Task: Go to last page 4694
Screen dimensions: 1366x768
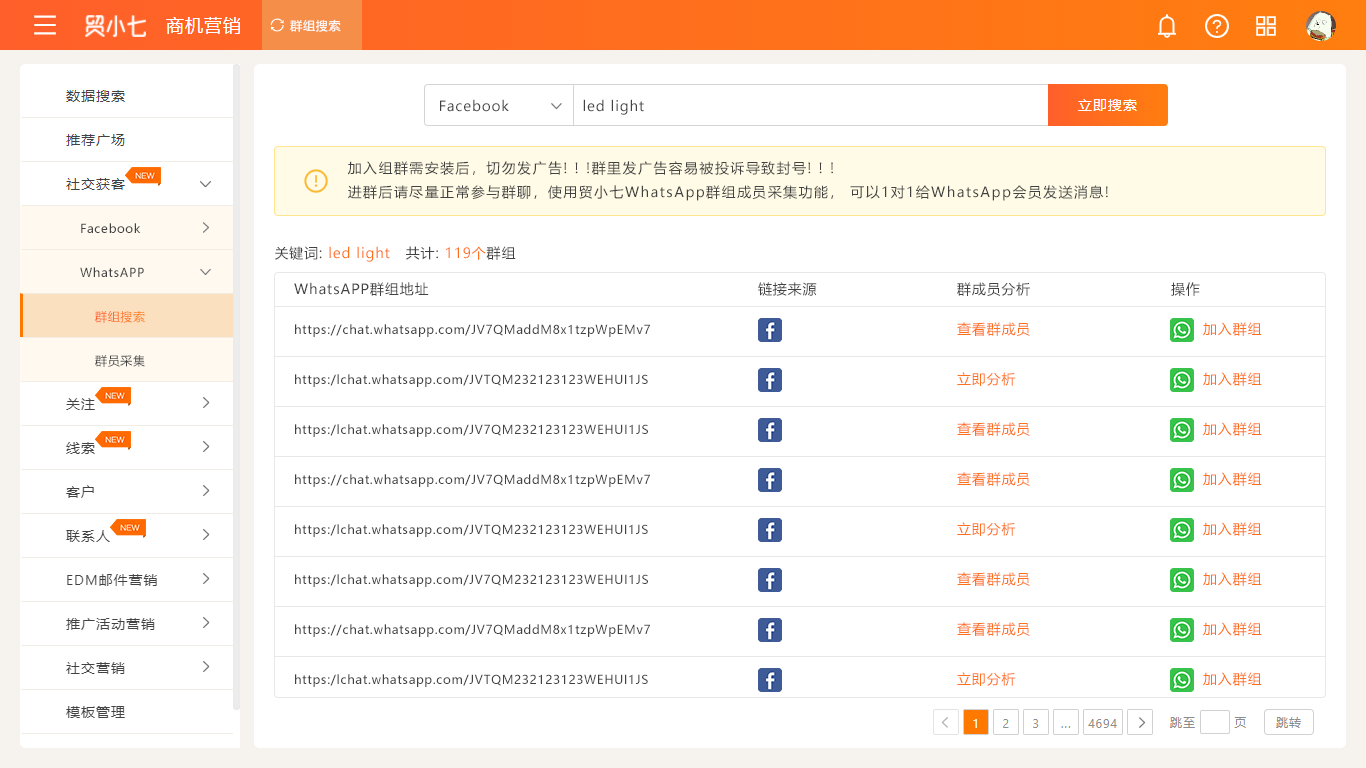Action: [1103, 722]
